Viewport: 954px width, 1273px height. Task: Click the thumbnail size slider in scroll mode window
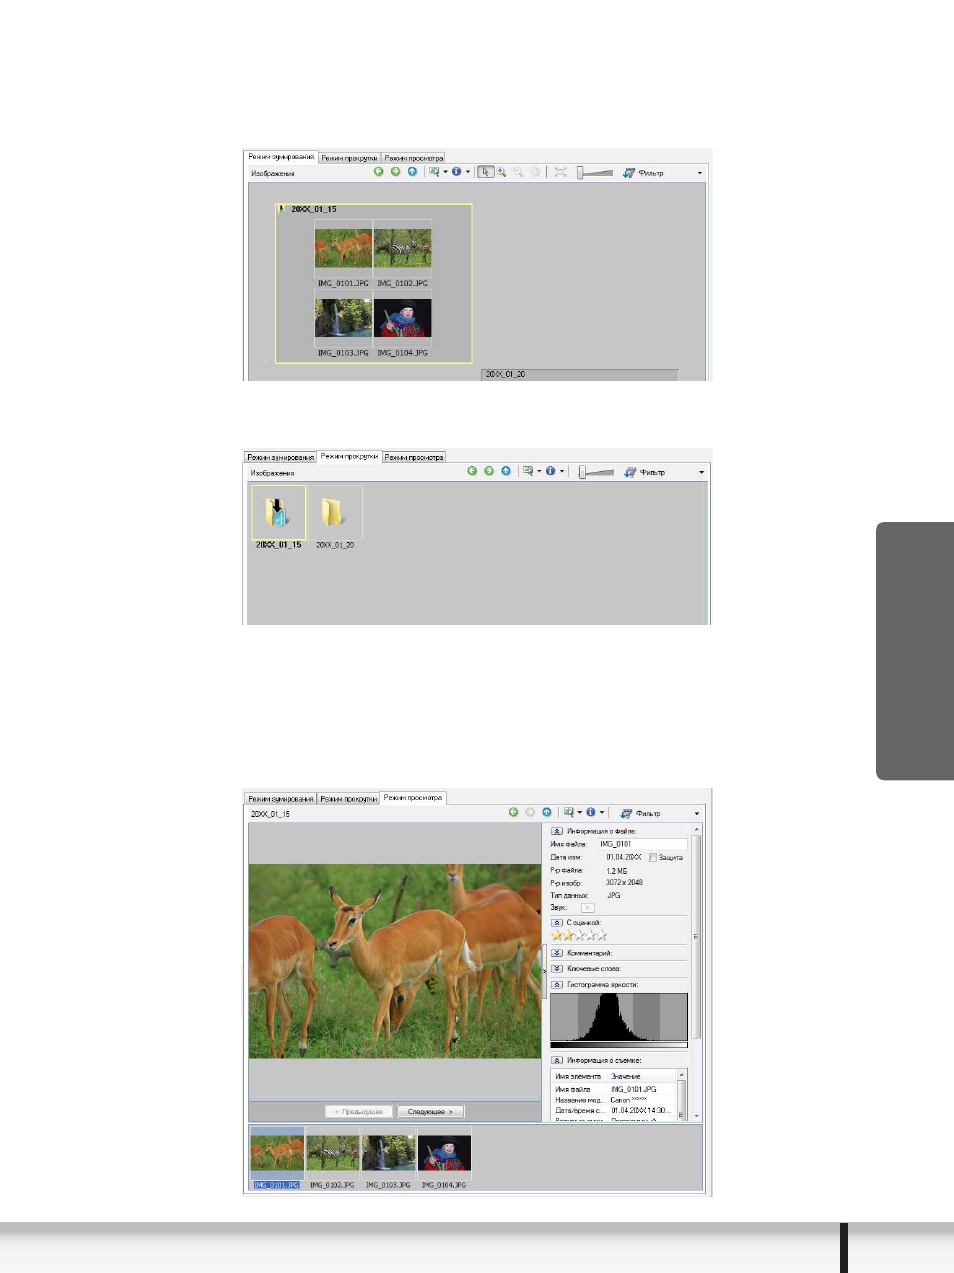(x=596, y=471)
